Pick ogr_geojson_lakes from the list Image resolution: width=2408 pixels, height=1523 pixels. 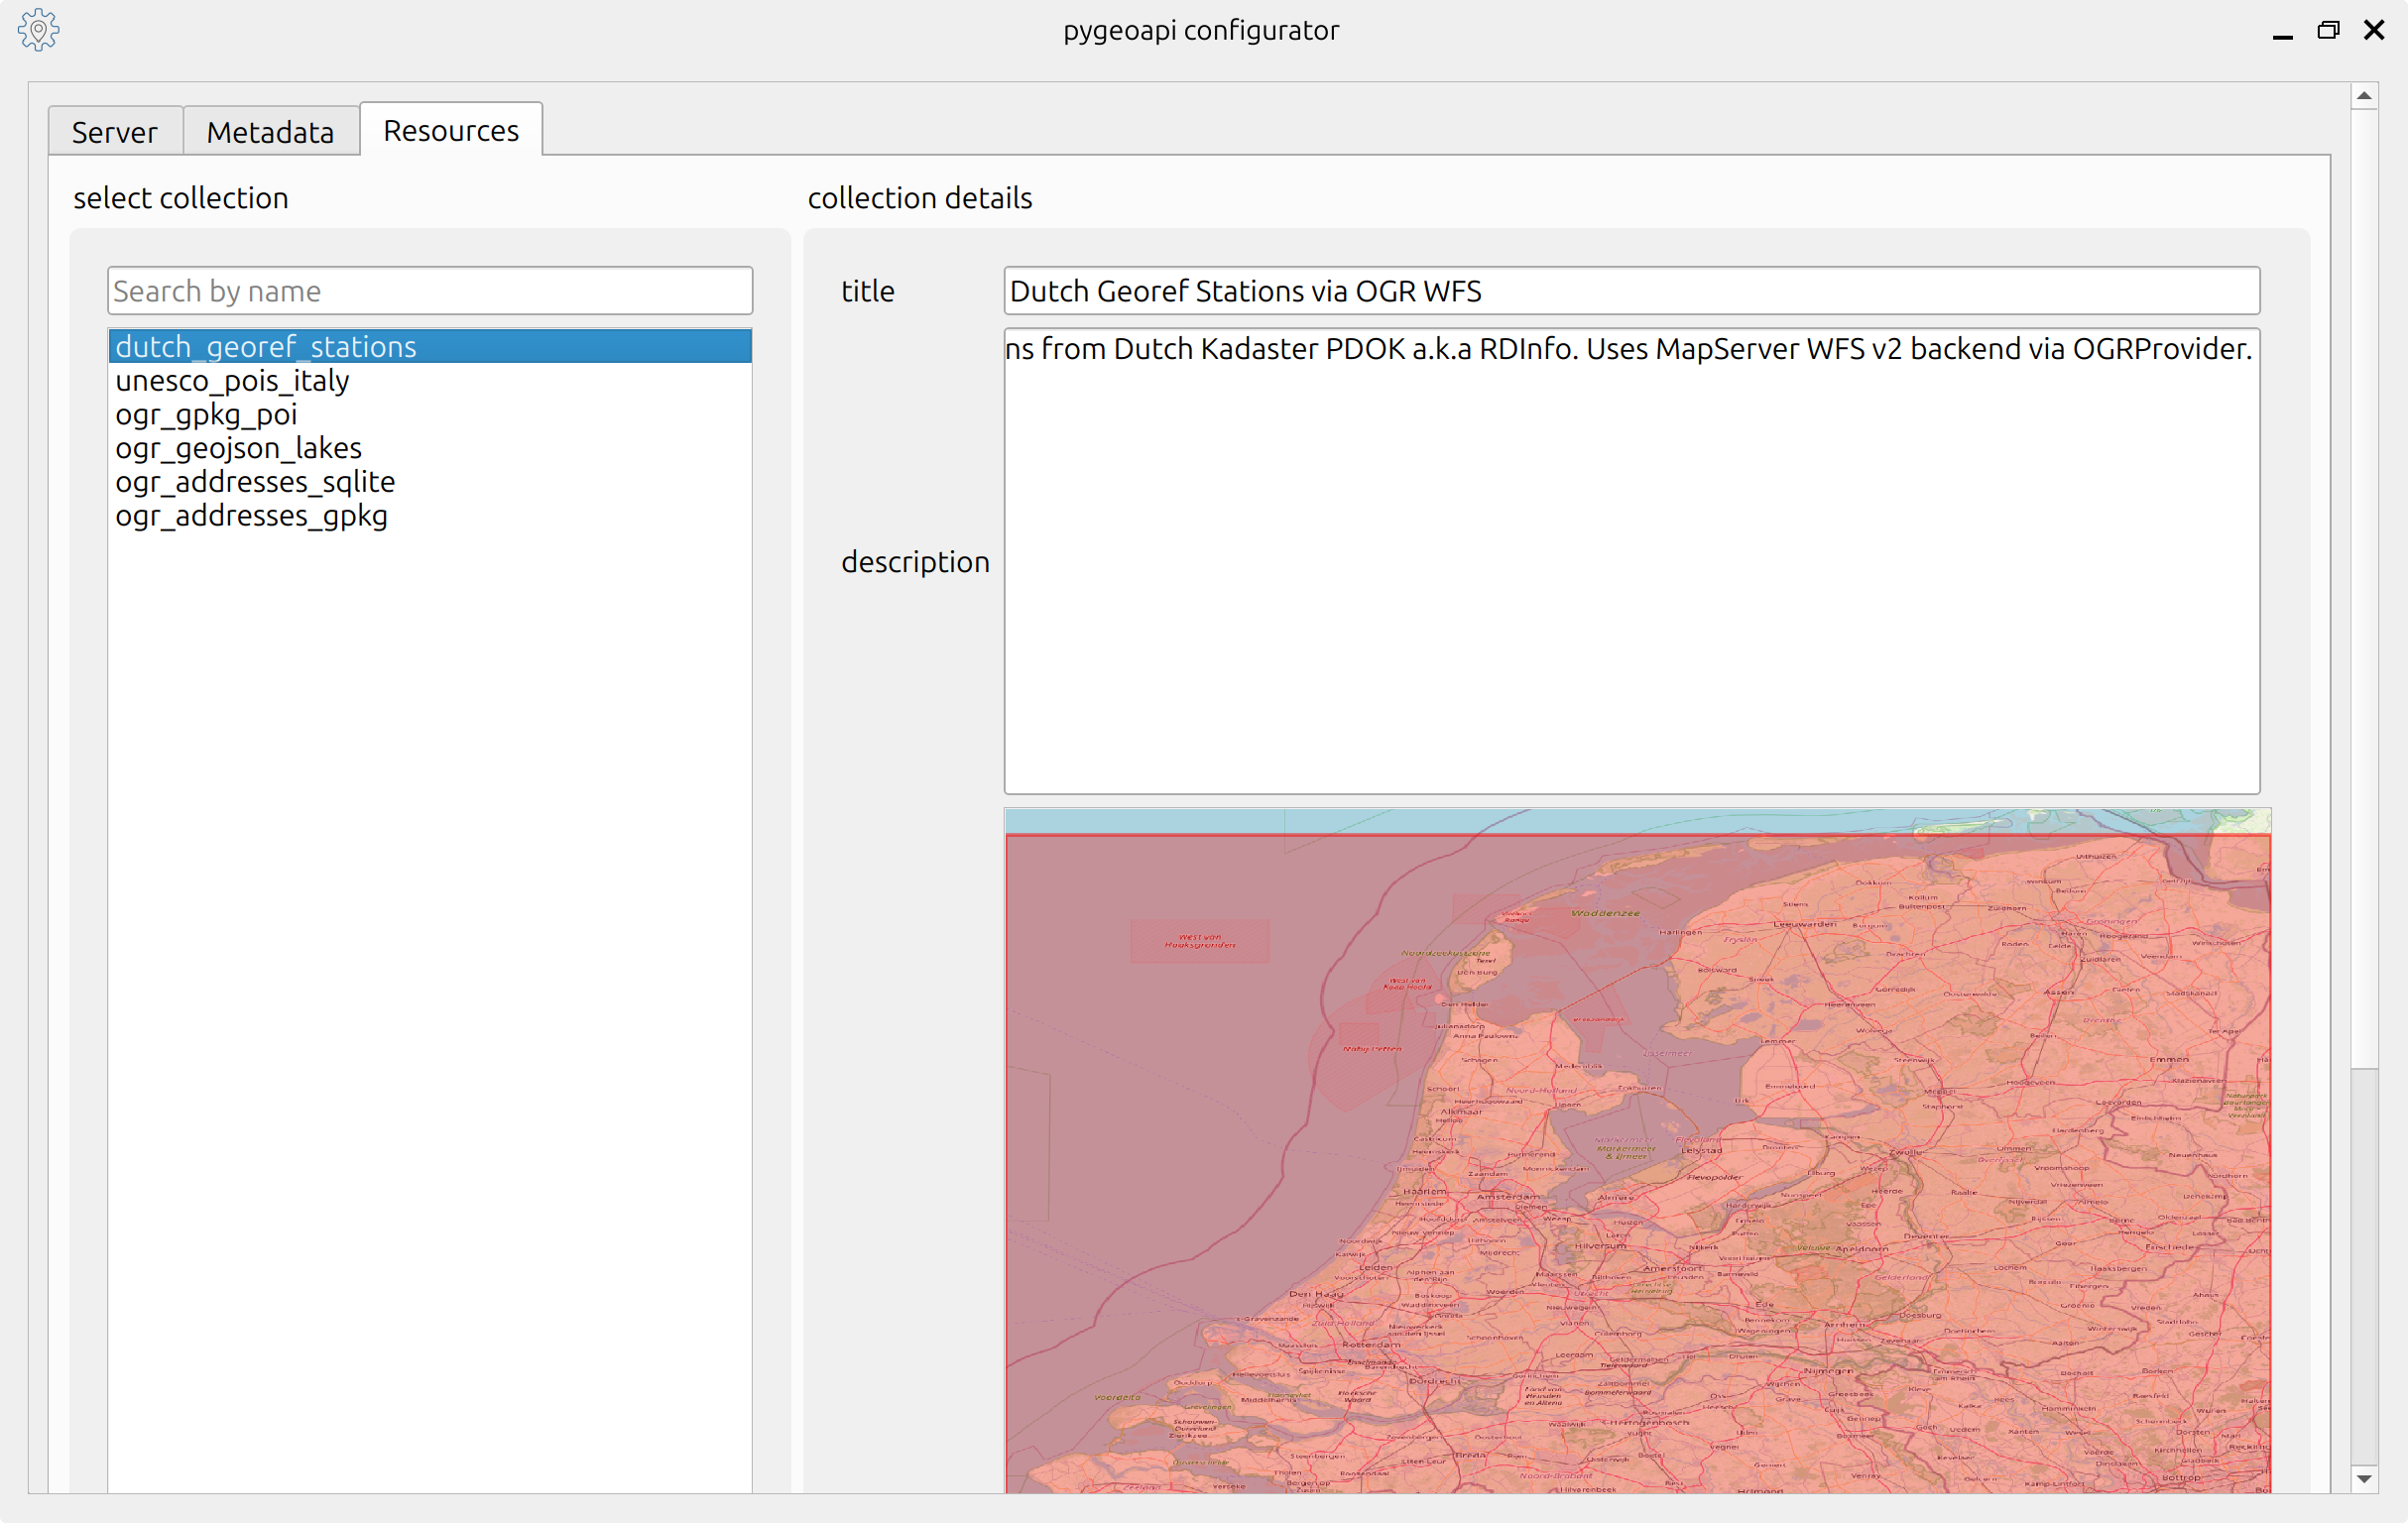(238, 448)
